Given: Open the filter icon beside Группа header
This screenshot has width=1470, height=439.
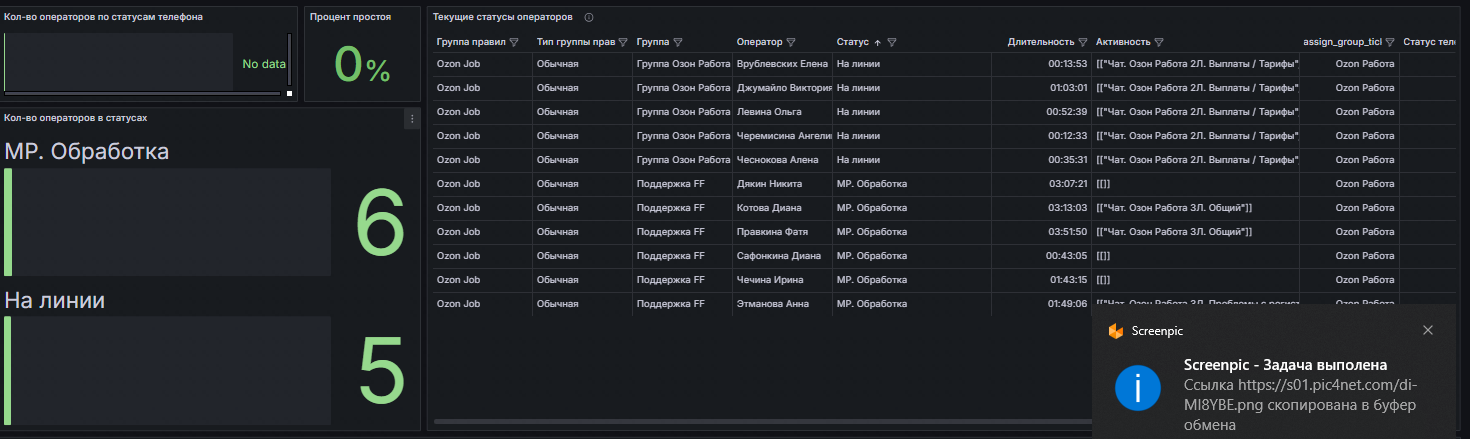Looking at the screenshot, I should pyautogui.click(x=678, y=42).
